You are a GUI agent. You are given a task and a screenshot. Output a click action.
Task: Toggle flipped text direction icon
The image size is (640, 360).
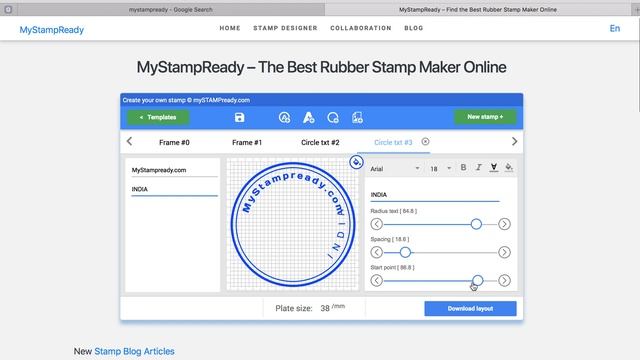(493, 167)
